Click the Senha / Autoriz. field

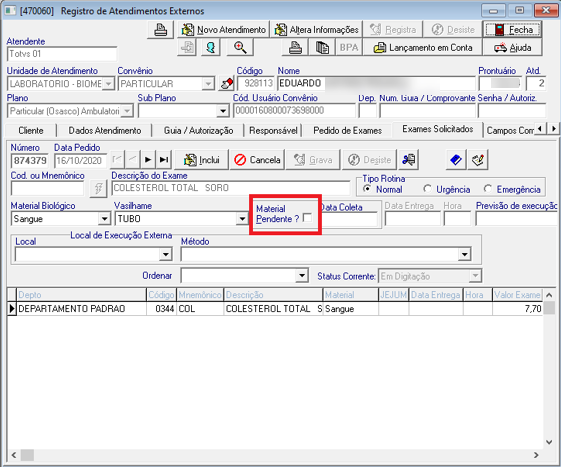(x=512, y=111)
